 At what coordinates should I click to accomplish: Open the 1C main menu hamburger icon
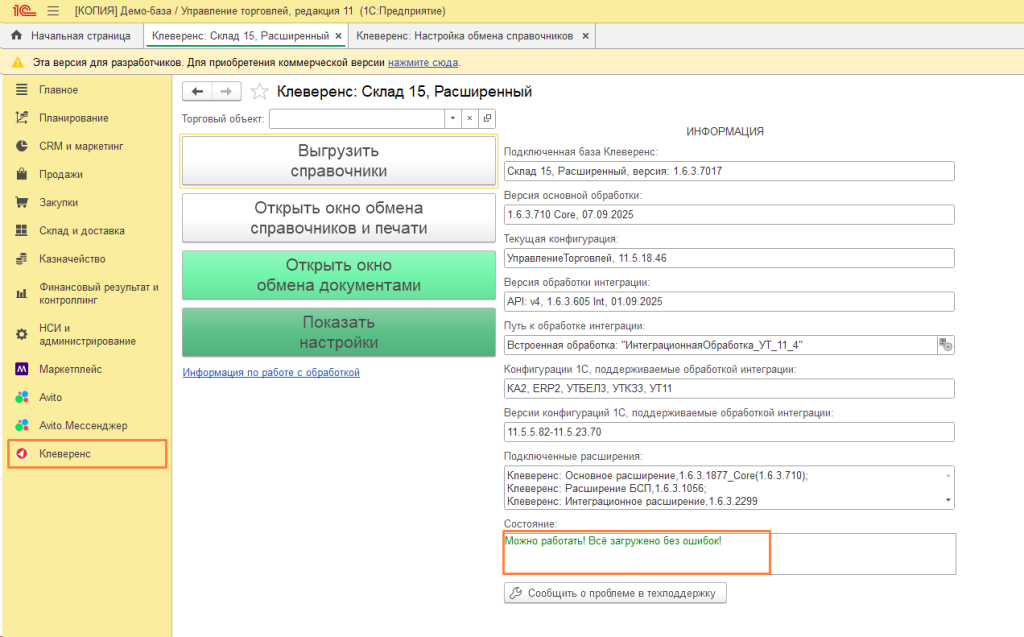click(x=51, y=10)
